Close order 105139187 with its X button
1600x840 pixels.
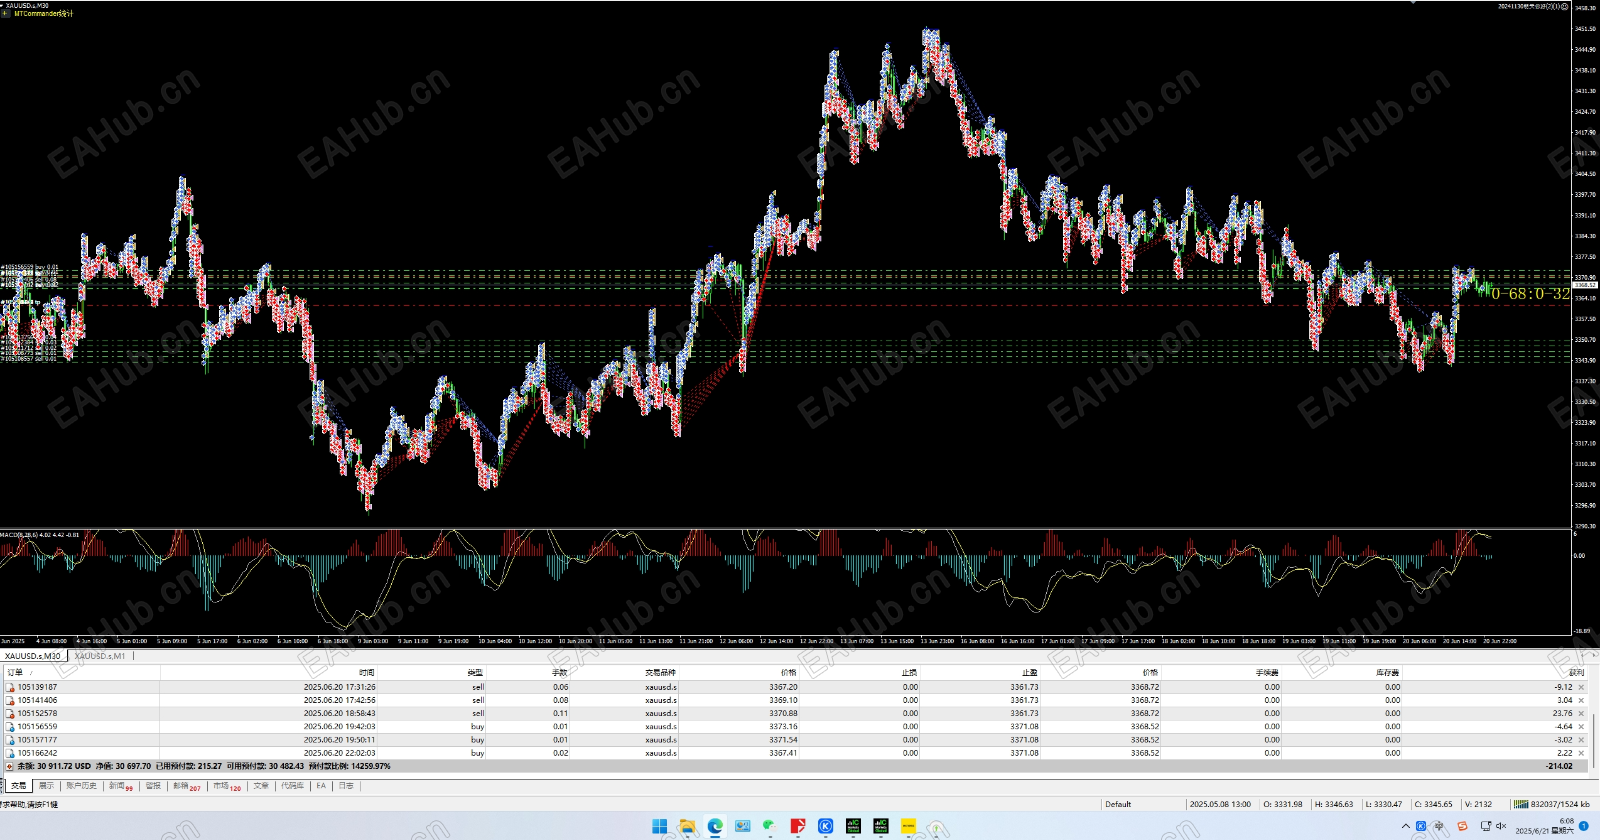(x=1581, y=687)
